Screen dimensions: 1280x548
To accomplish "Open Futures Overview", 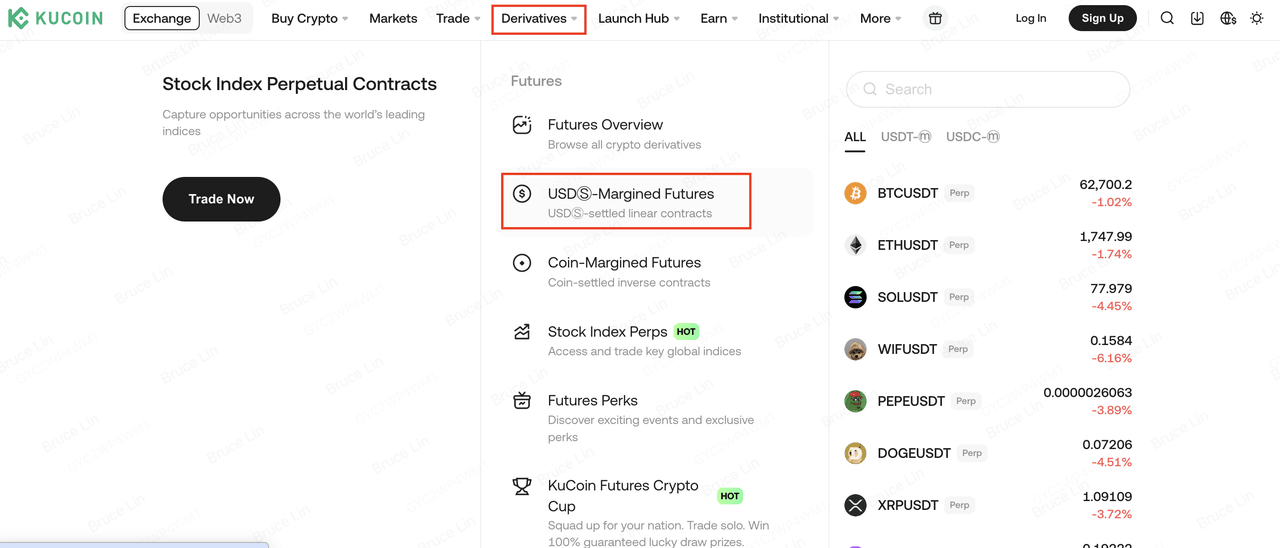I will click(x=658, y=134).
